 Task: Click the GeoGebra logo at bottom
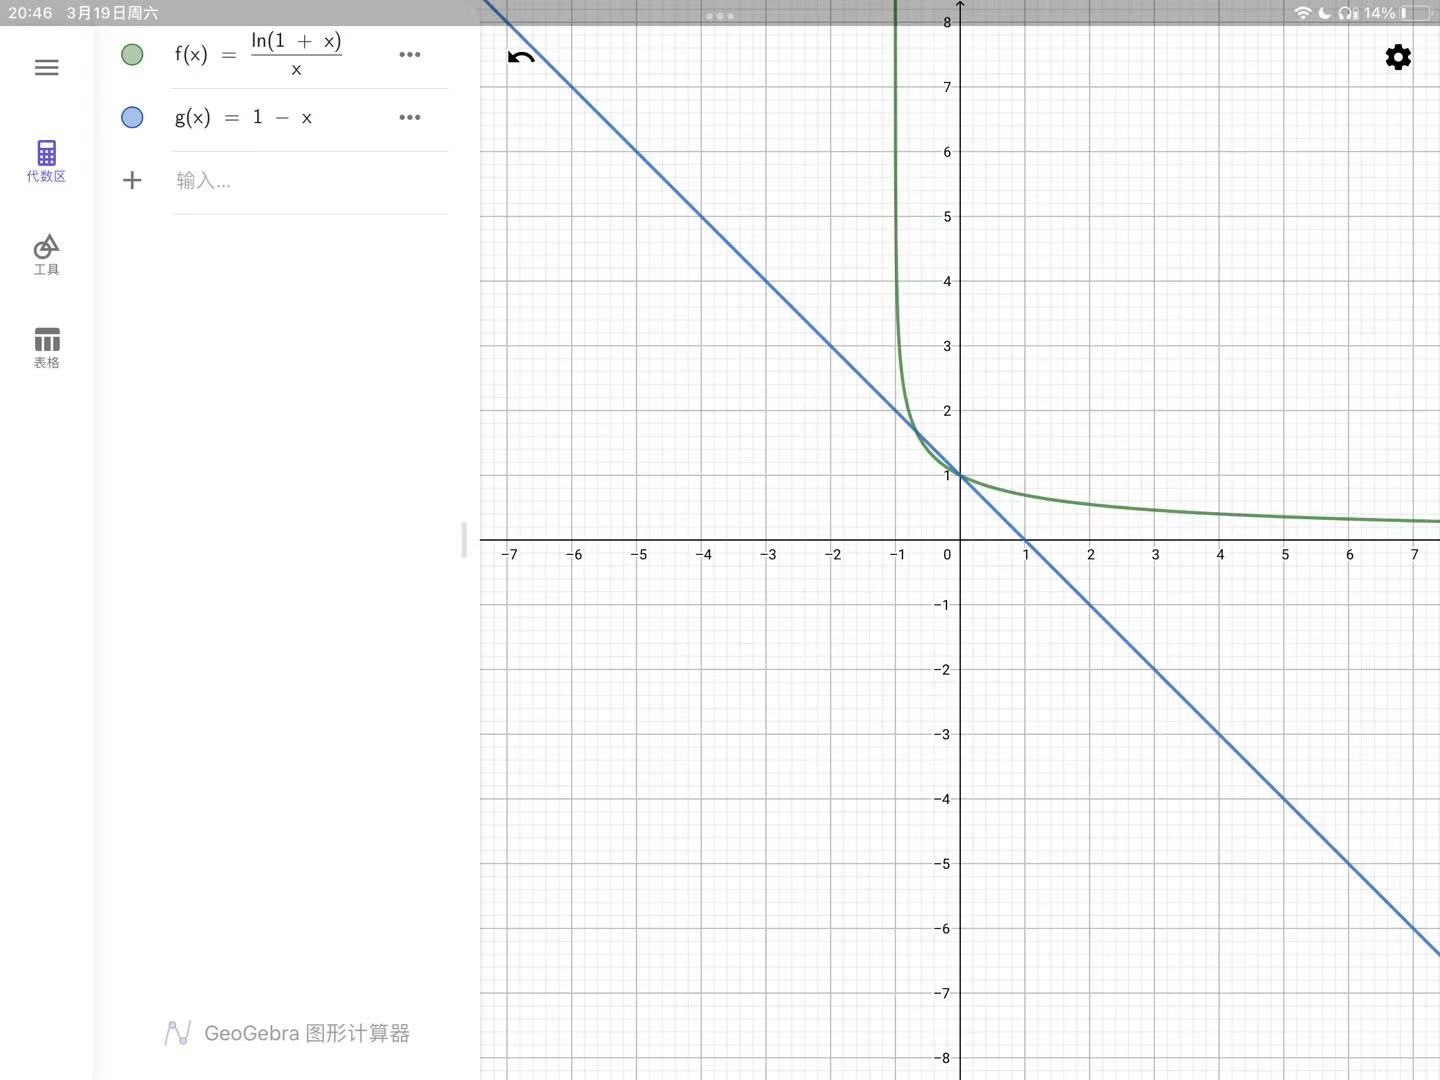177,1033
